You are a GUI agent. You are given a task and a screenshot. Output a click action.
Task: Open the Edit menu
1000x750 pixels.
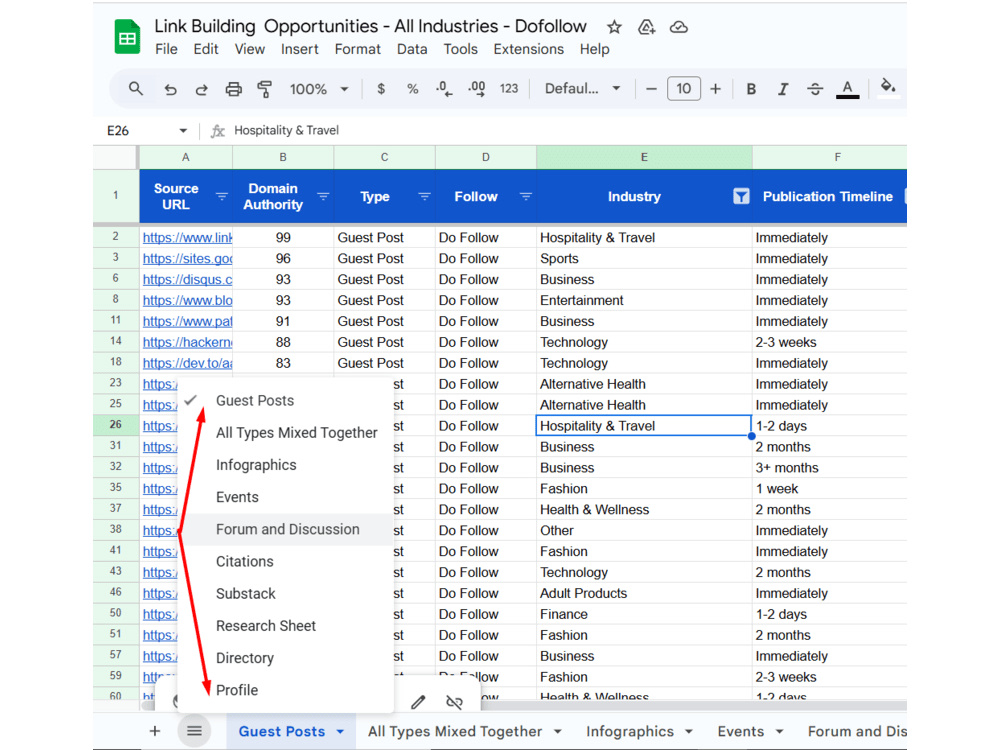[x=206, y=49]
